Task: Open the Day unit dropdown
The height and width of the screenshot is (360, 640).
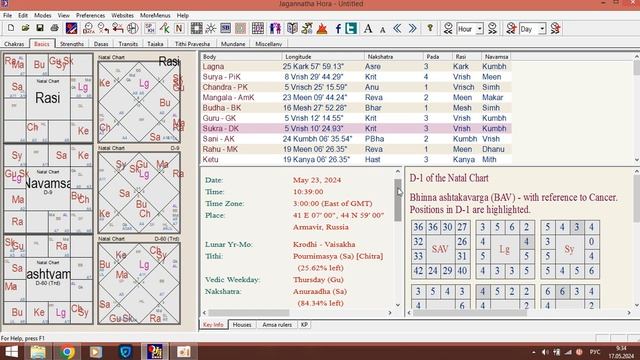Action: (542, 29)
